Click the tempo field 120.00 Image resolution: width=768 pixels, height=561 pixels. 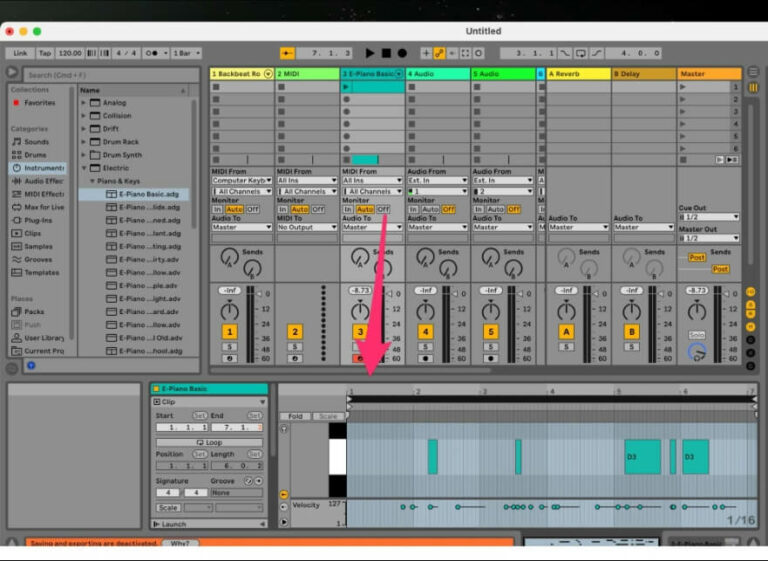(x=70, y=53)
